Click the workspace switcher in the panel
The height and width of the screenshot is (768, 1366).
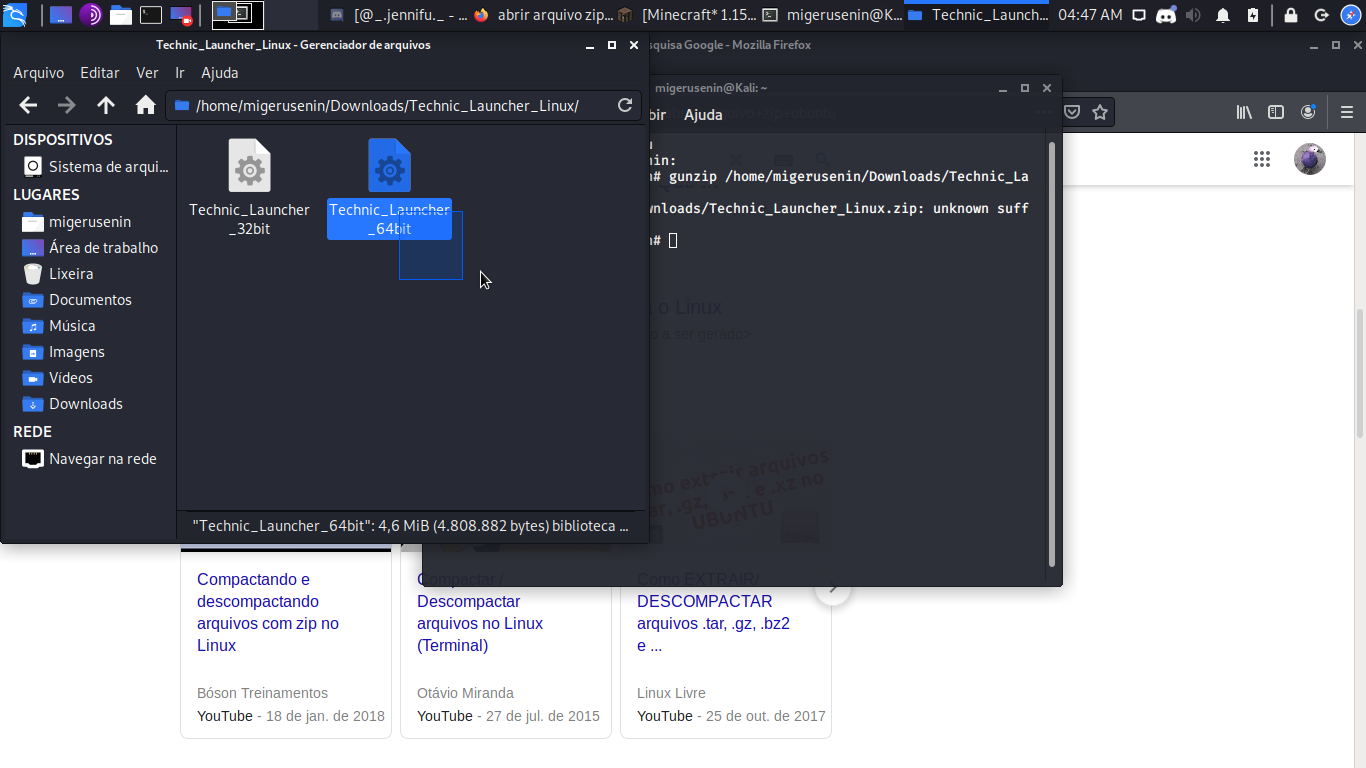(237, 14)
